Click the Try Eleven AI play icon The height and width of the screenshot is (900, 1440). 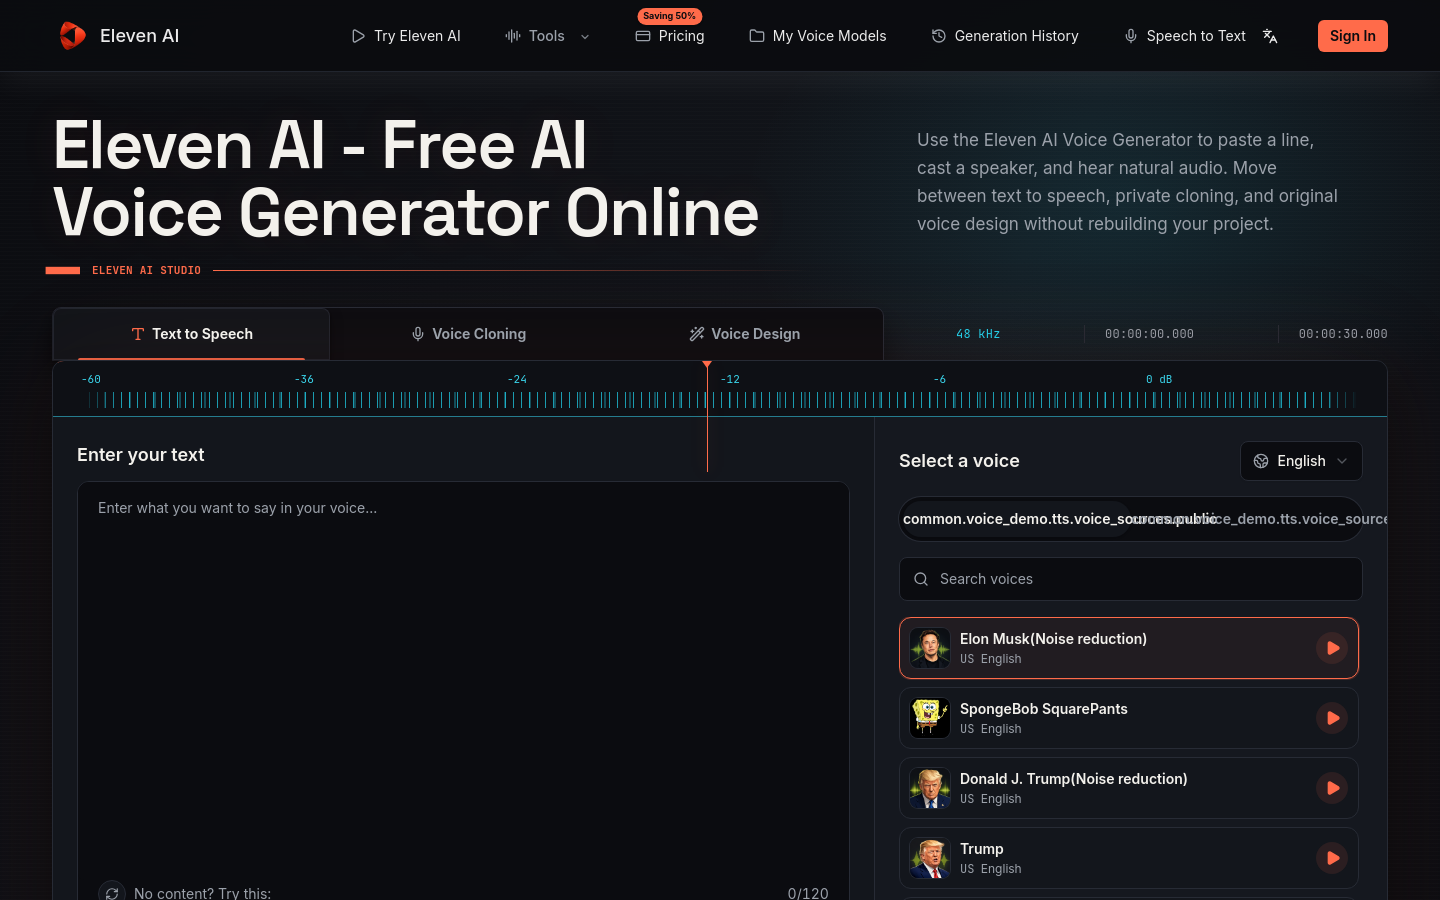pyautogui.click(x=358, y=36)
